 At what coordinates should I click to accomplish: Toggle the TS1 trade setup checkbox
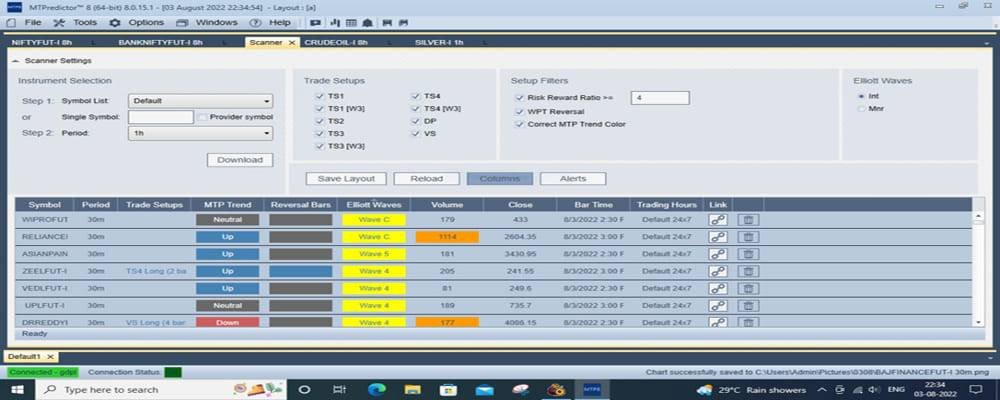coord(320,96)
